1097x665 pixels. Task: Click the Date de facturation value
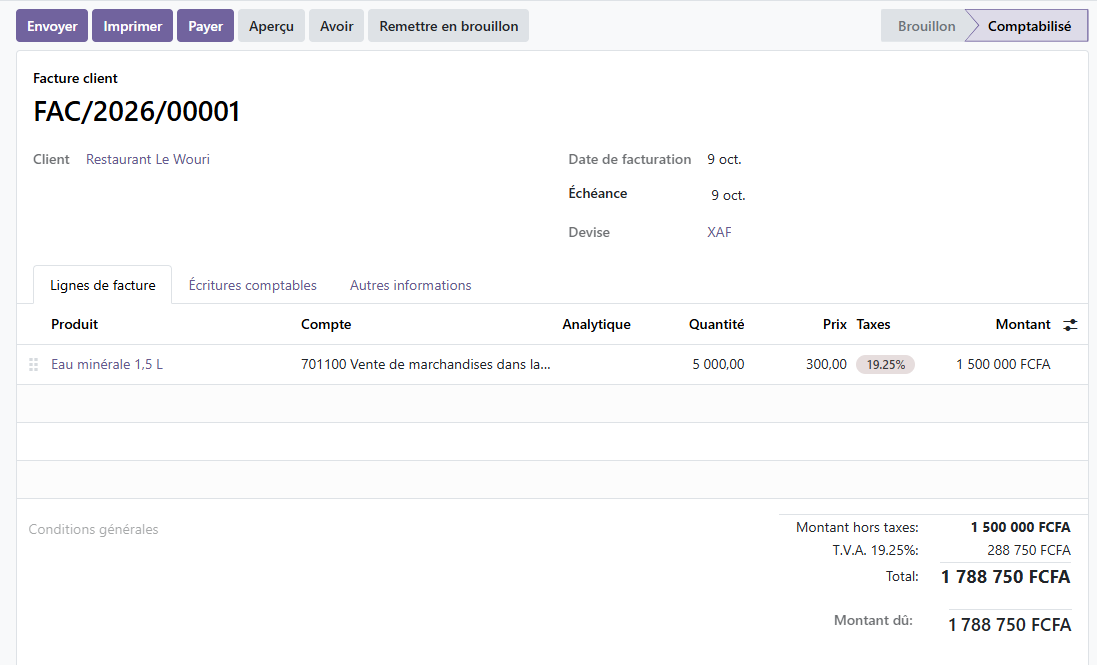(x=724, y=159)
